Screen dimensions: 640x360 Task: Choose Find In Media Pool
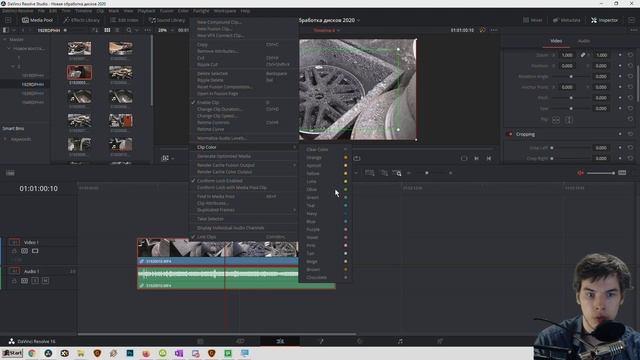244,196
